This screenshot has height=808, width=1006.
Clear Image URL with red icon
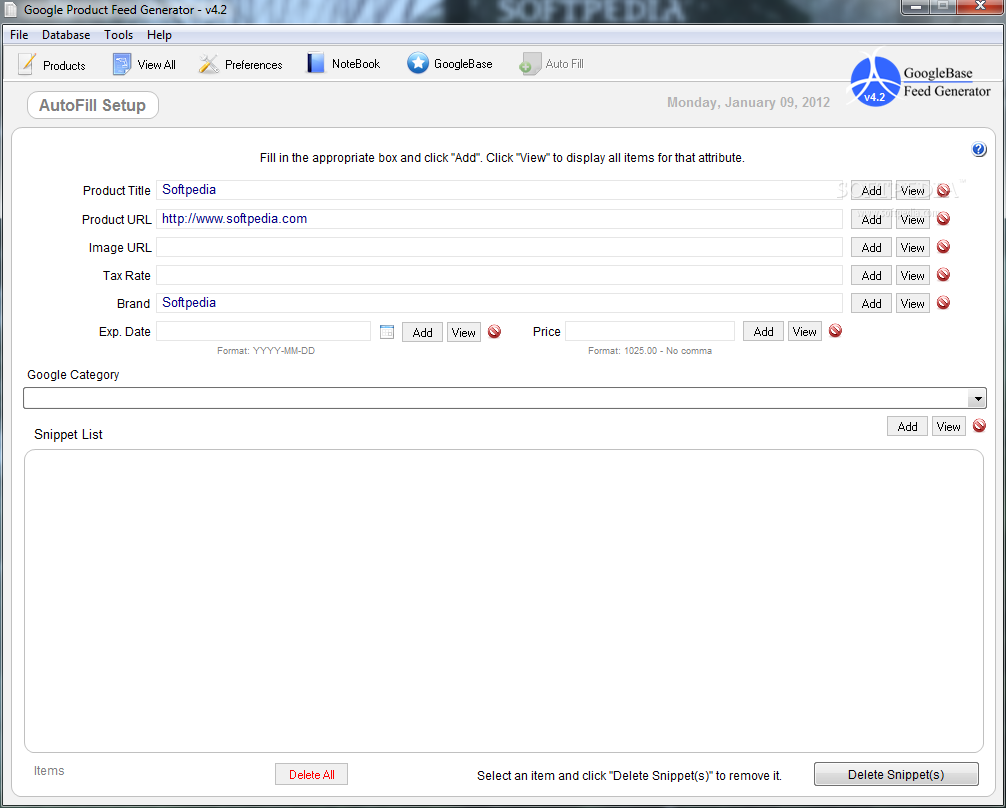(x=943, y=246)
